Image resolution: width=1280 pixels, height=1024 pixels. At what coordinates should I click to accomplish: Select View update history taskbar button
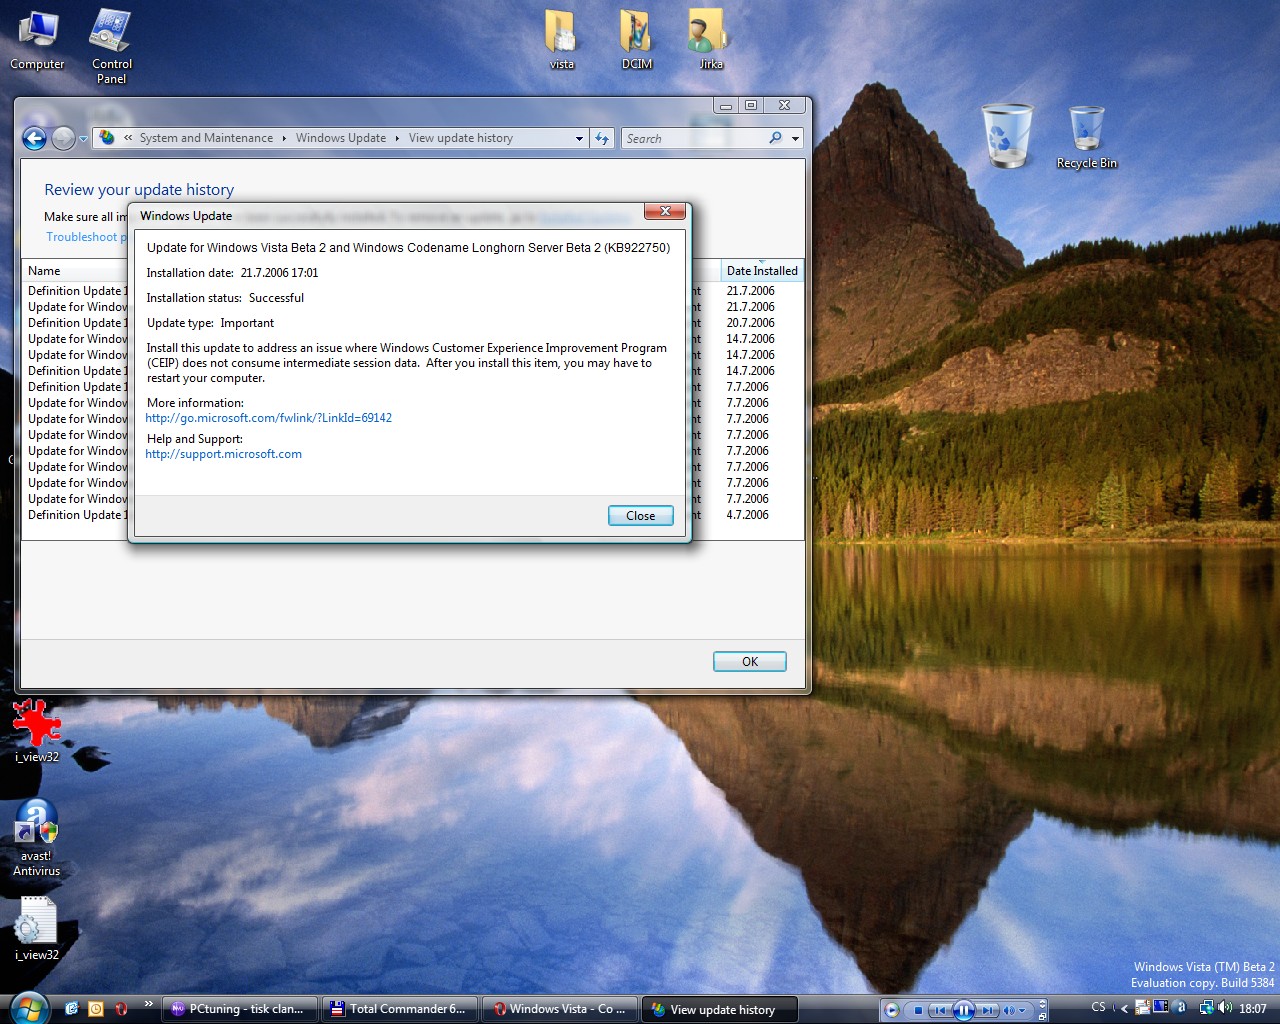point(721,1009)
